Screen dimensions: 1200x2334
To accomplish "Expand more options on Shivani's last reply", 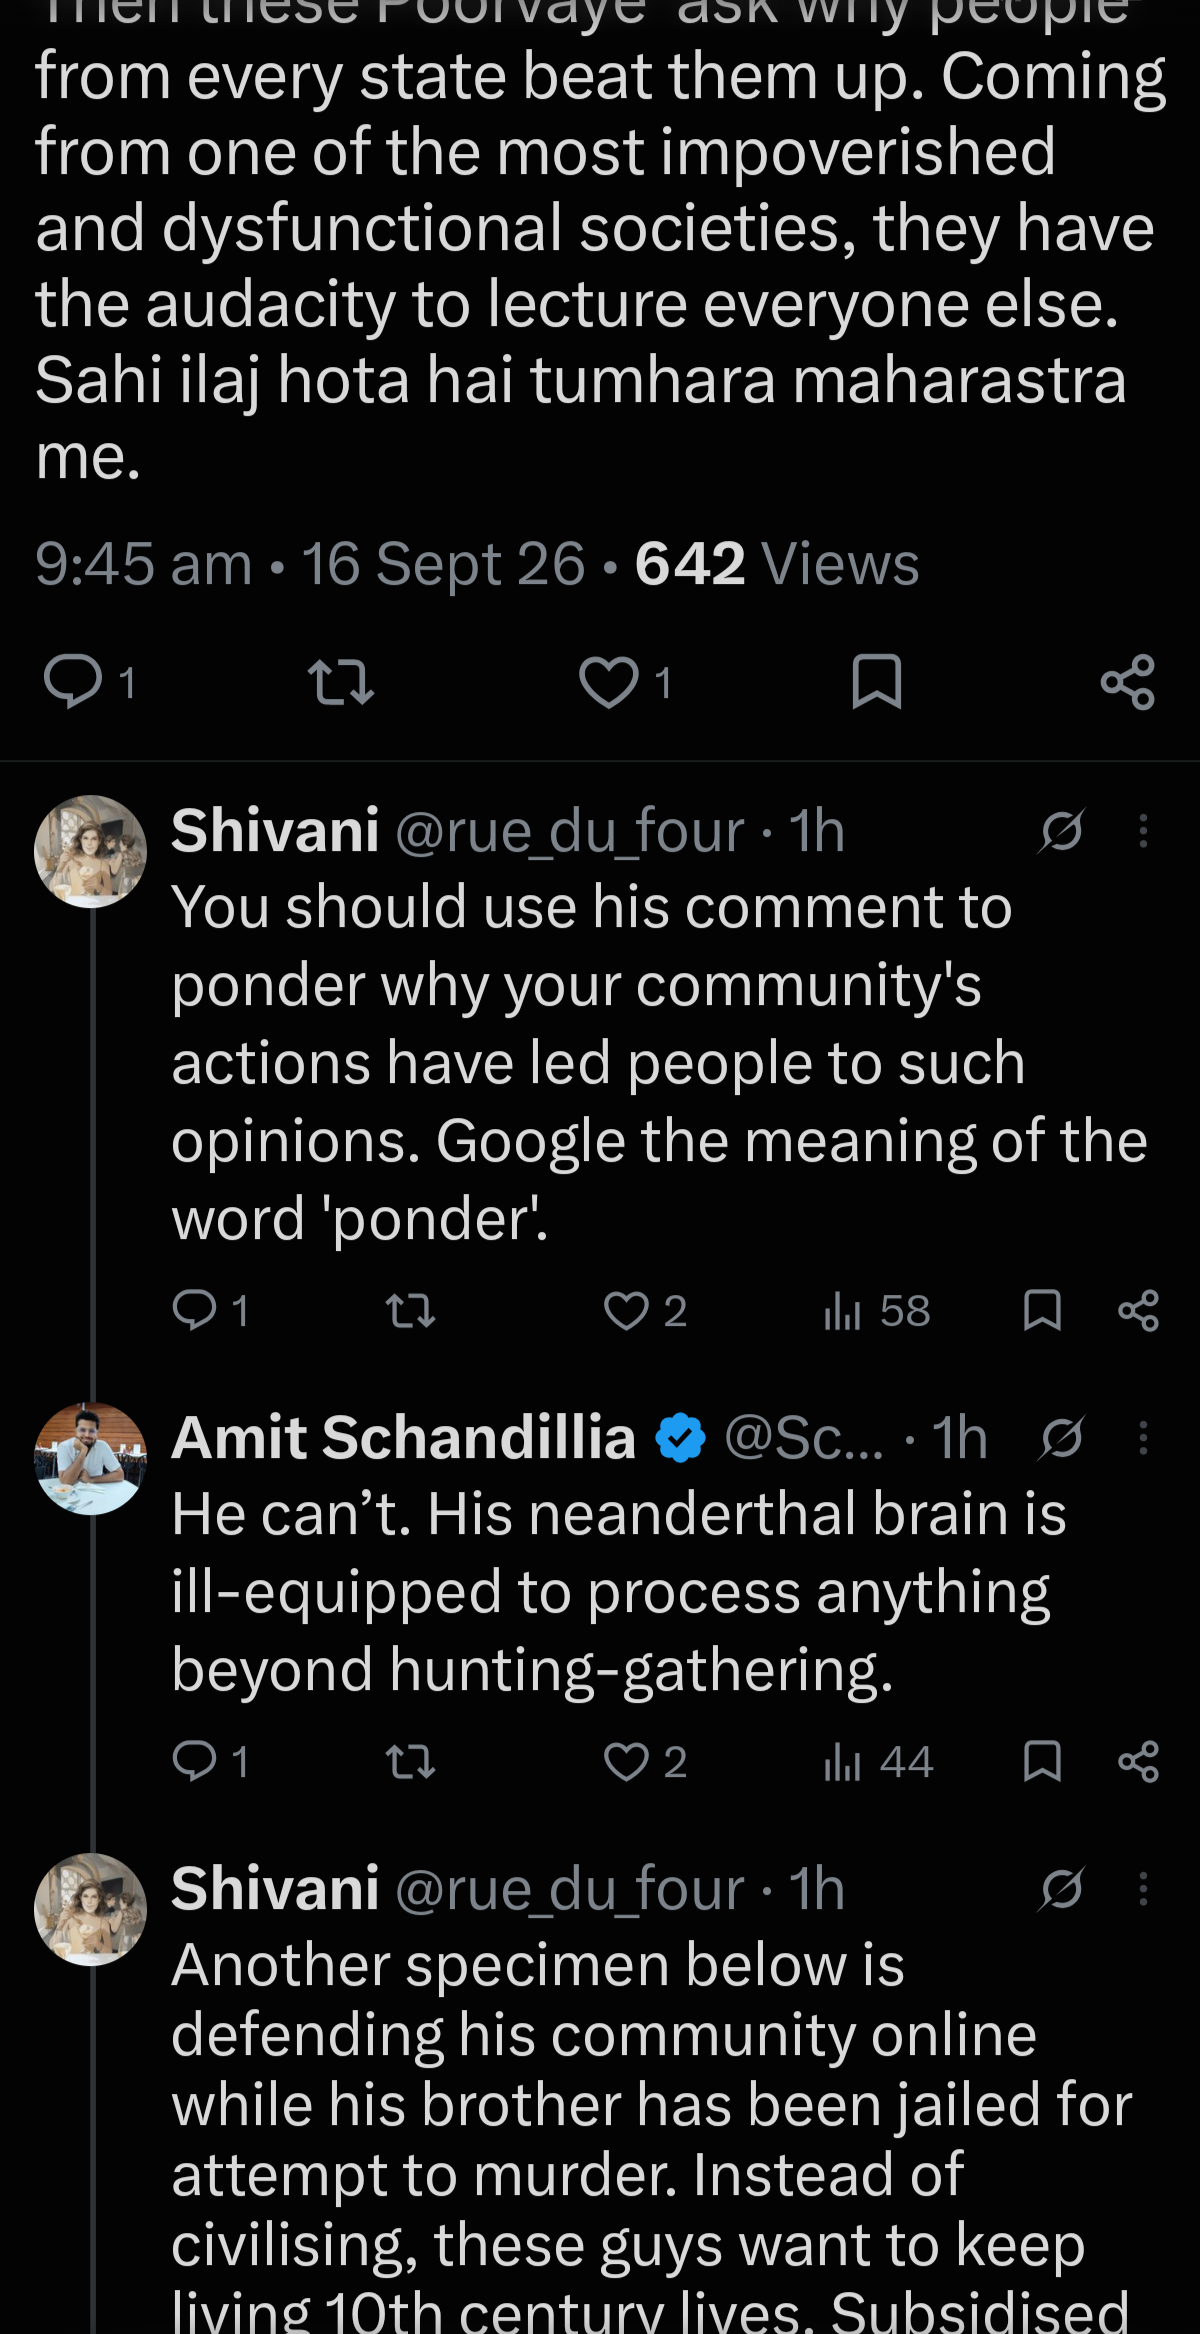I will pyautogui.click(x=1144, y=1889).
